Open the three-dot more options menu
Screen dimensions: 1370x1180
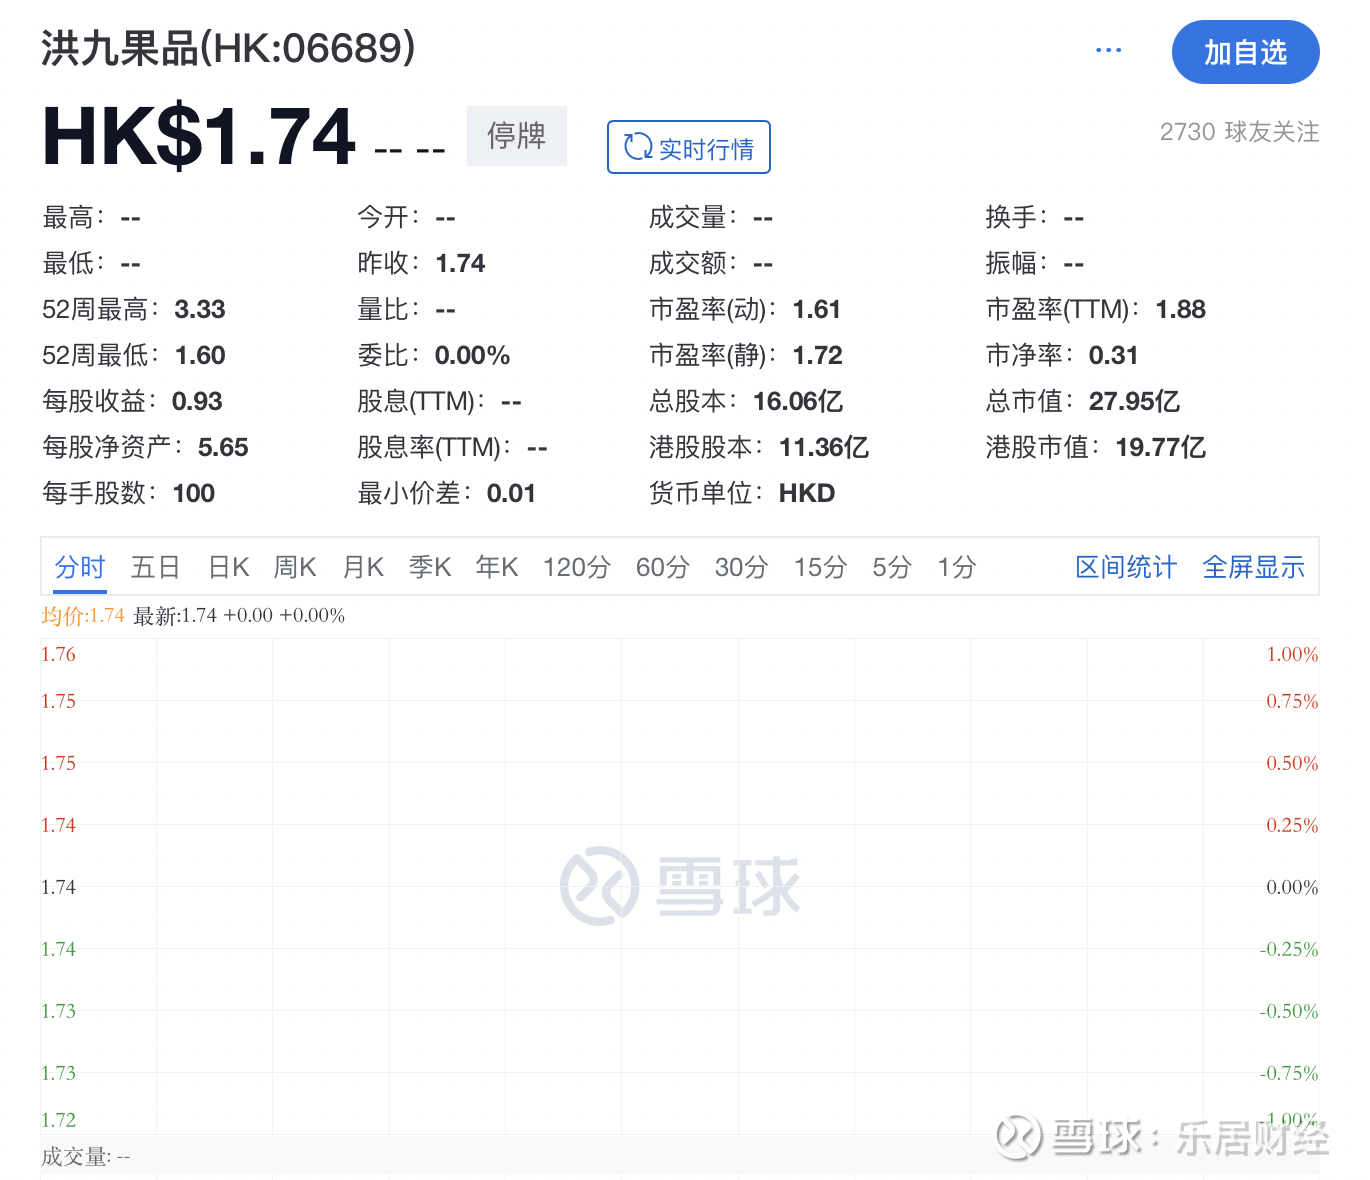1108,50
